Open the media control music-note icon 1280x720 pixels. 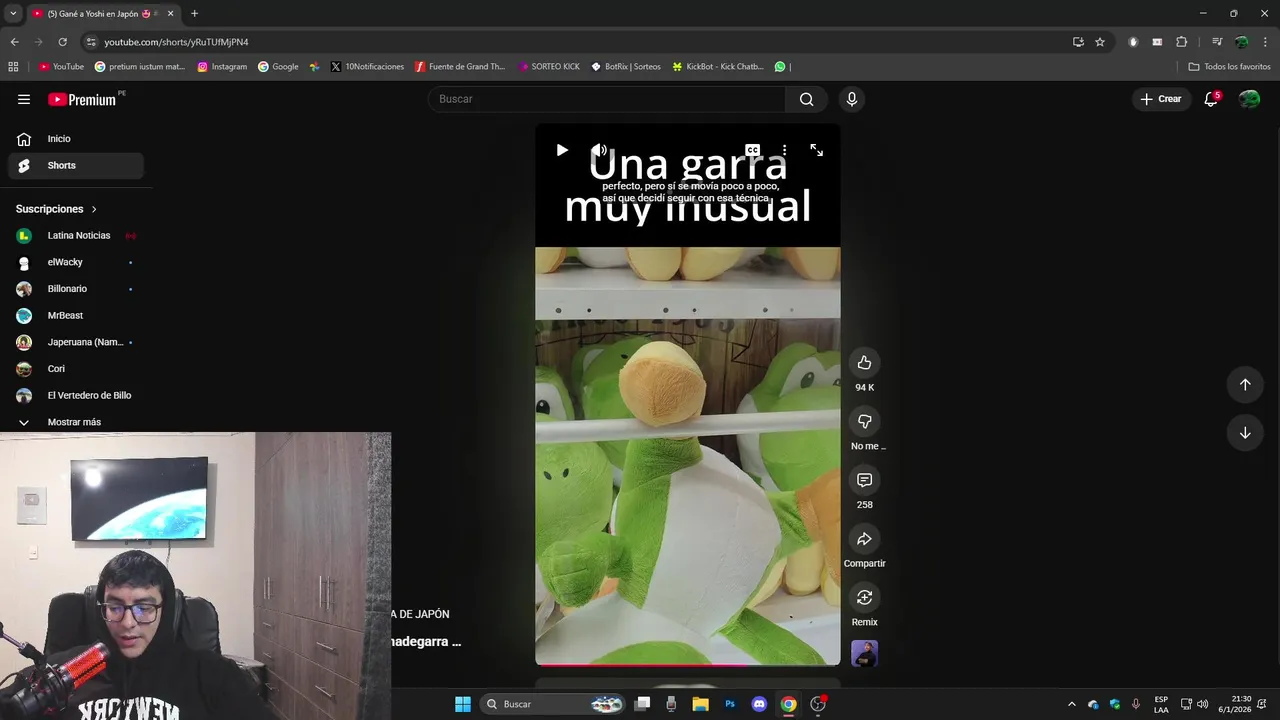[1217, 42]
